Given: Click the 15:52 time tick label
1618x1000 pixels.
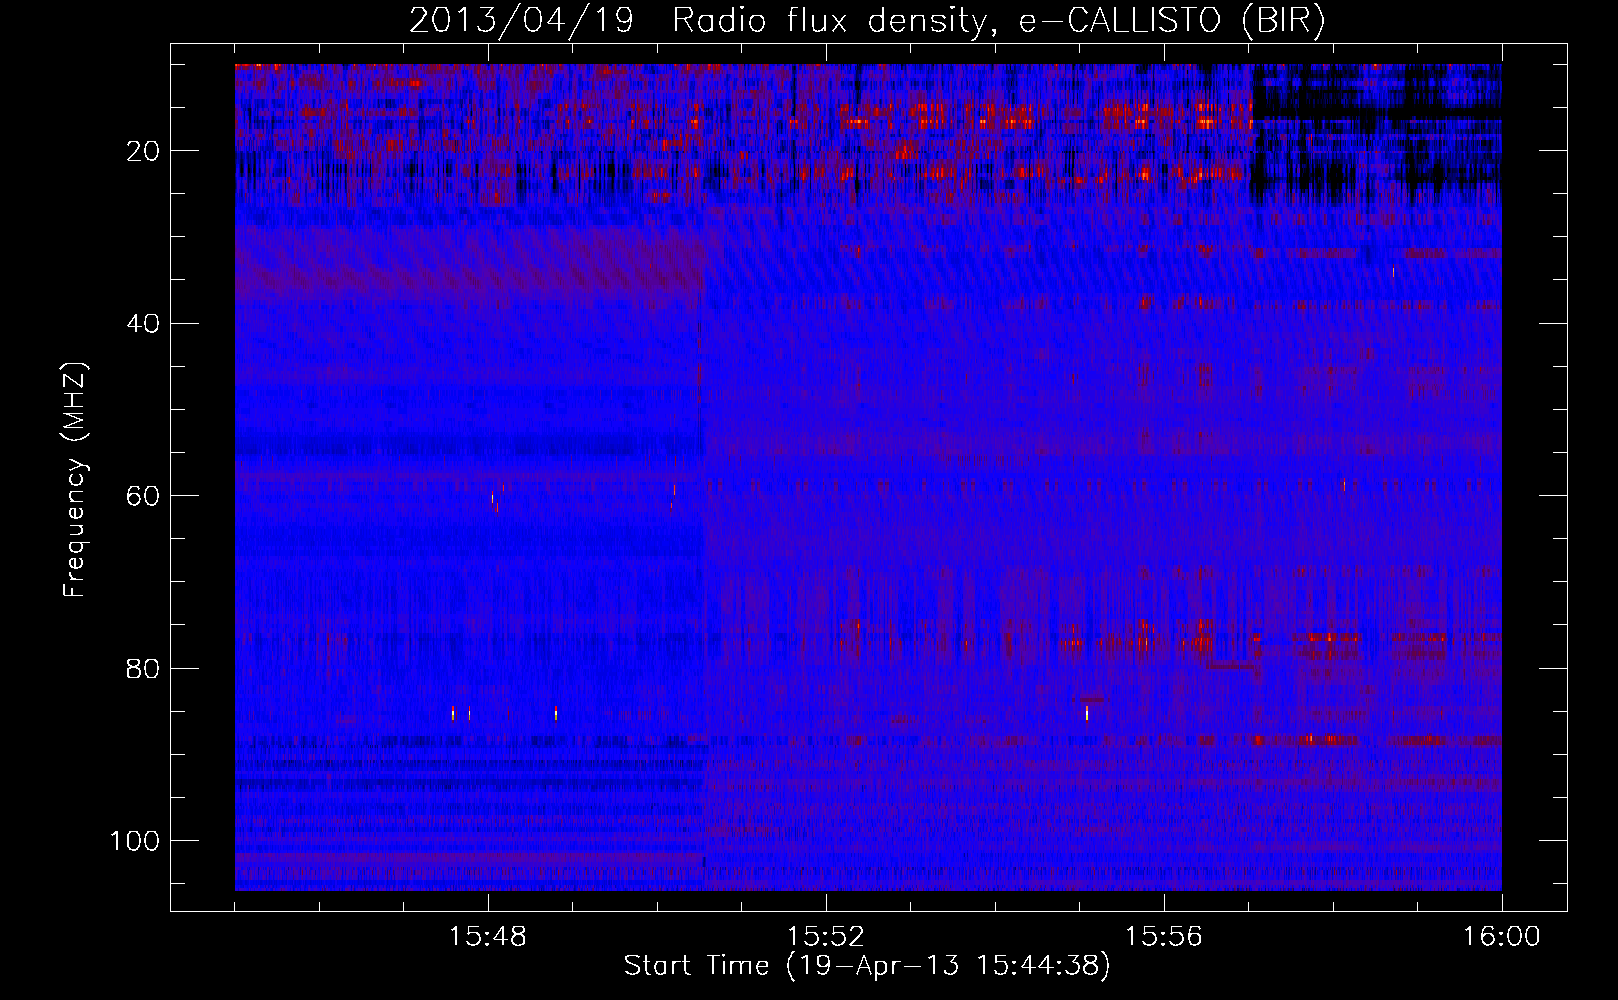Looking at the screenshot, I should click(826, 937).
